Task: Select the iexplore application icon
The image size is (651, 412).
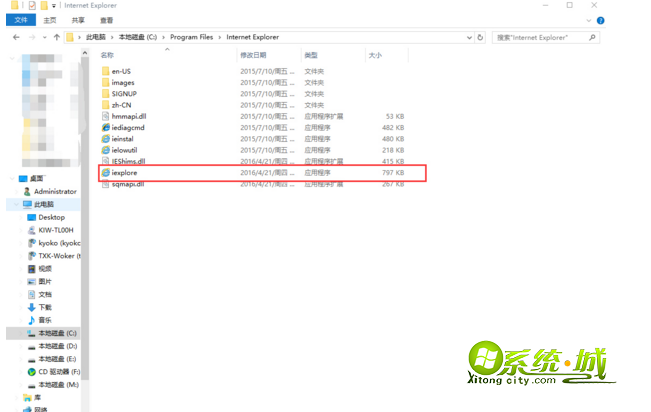Action: click(105, 172)
